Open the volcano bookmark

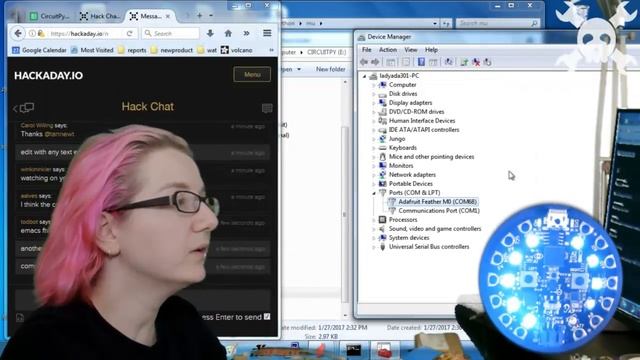pos(237,50)
